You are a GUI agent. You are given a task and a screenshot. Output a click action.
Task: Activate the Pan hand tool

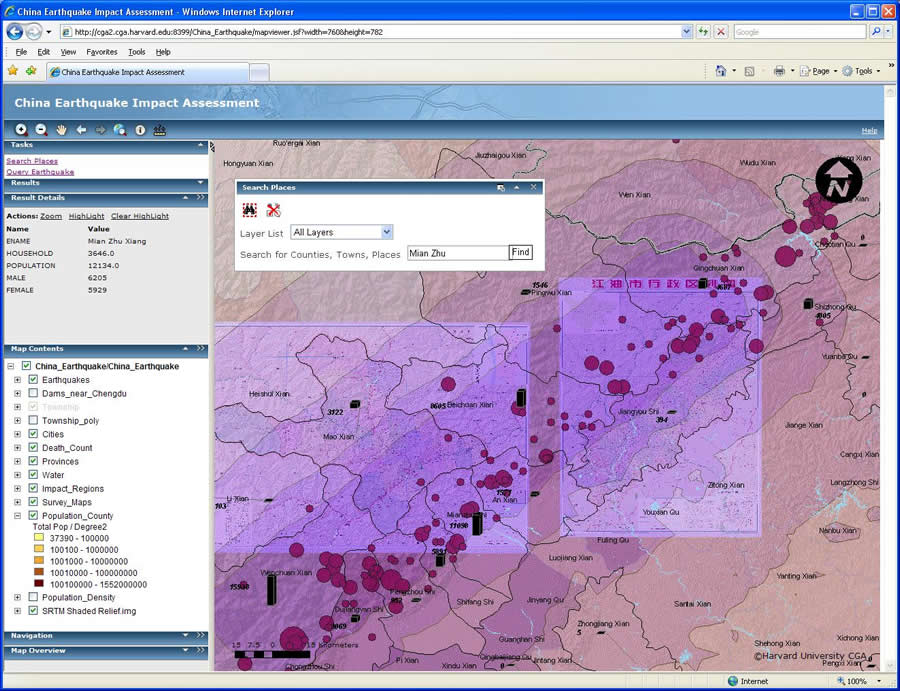tap(61, 130)
